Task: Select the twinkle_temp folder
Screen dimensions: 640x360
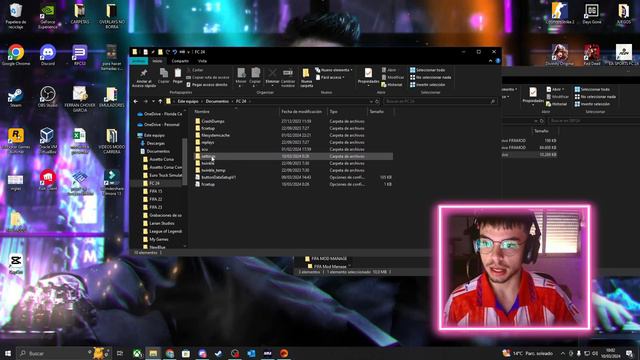Action: 213,170
